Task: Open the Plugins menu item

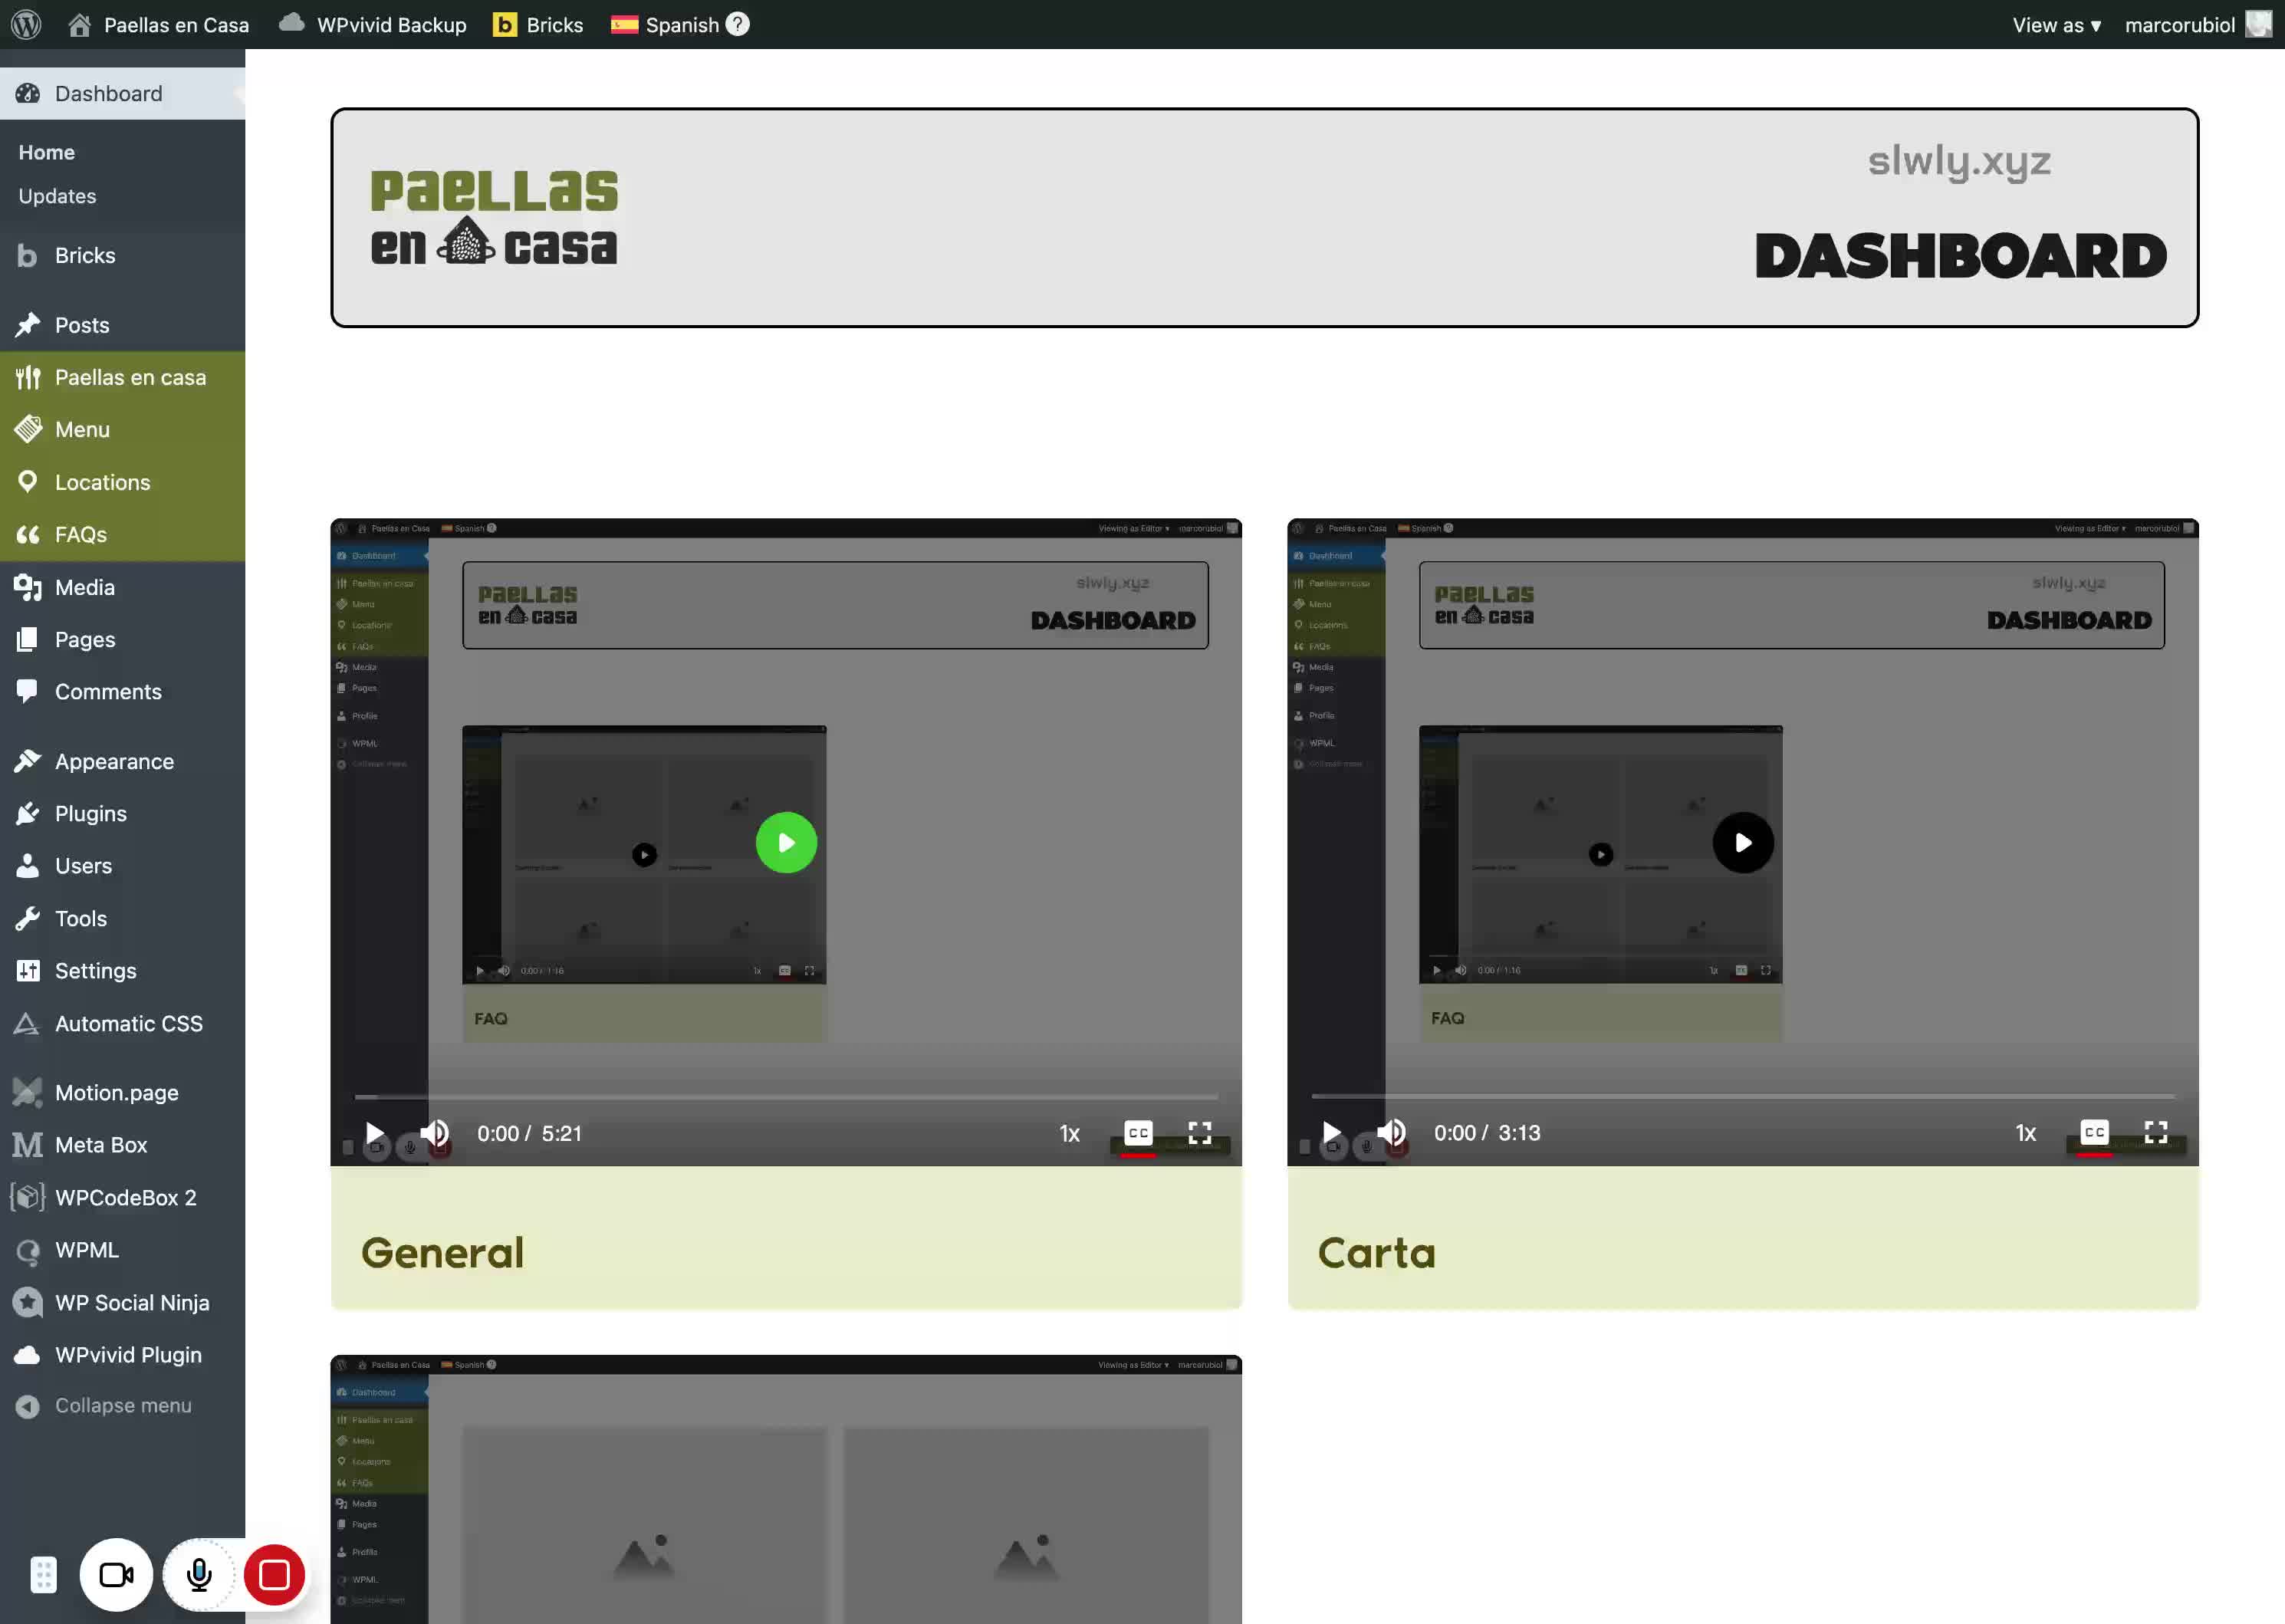Action: (x=90, y=813)
